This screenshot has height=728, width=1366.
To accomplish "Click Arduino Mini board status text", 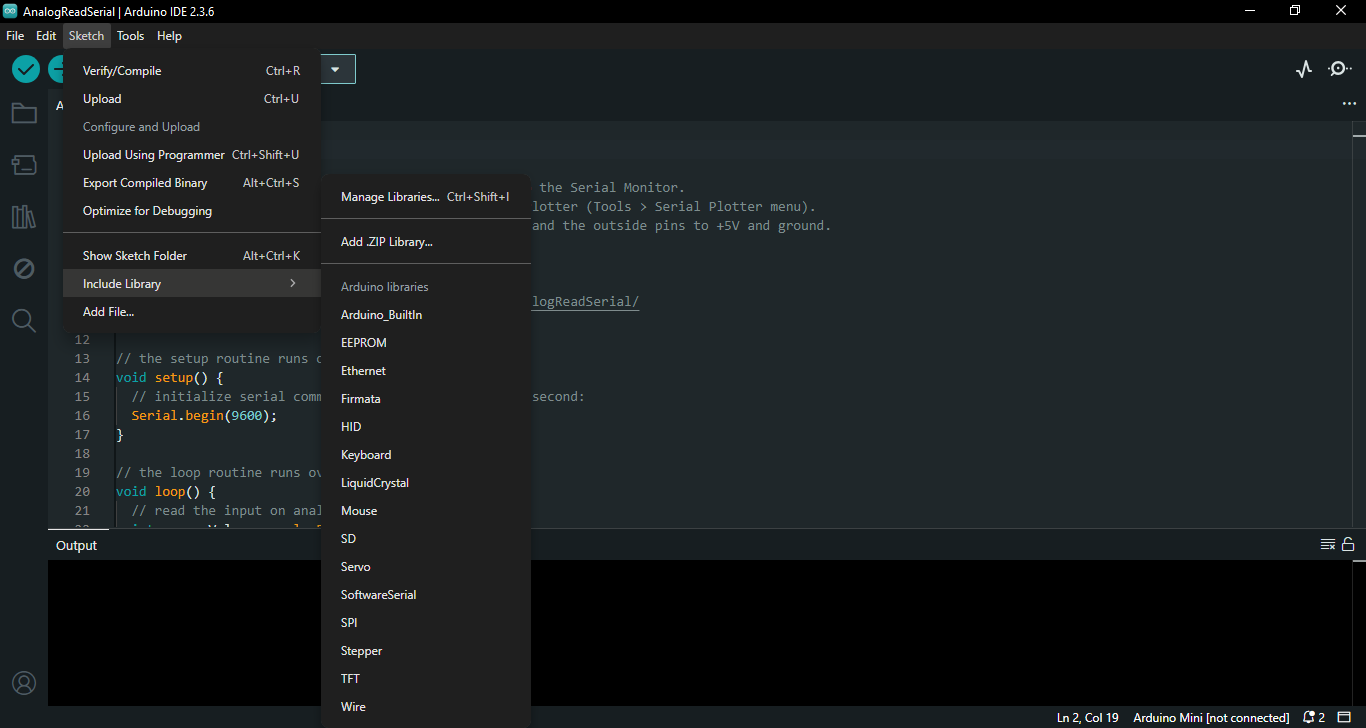I will tap(1210, 718).
